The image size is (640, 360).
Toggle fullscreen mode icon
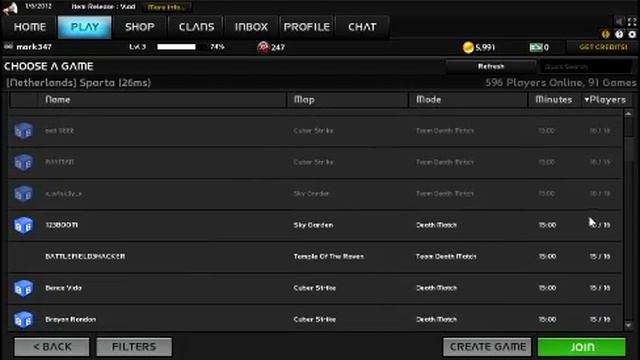632,21
